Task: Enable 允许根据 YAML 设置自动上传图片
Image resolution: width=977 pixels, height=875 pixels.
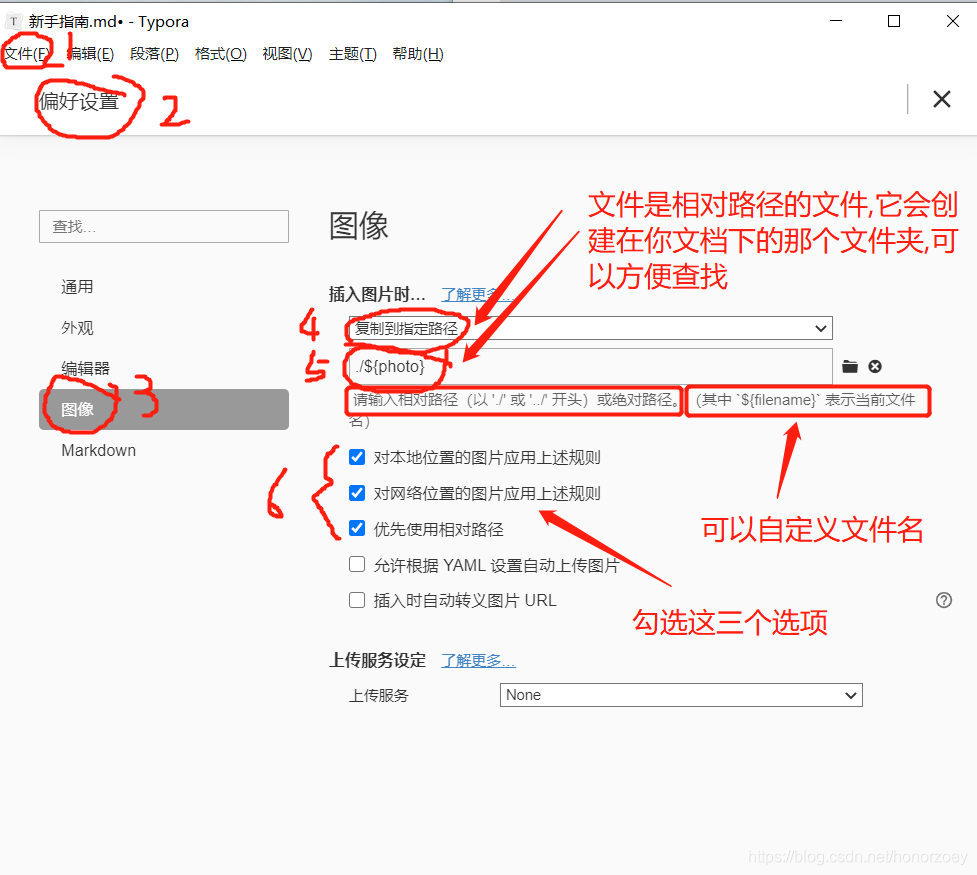Action: click(357, 564)
